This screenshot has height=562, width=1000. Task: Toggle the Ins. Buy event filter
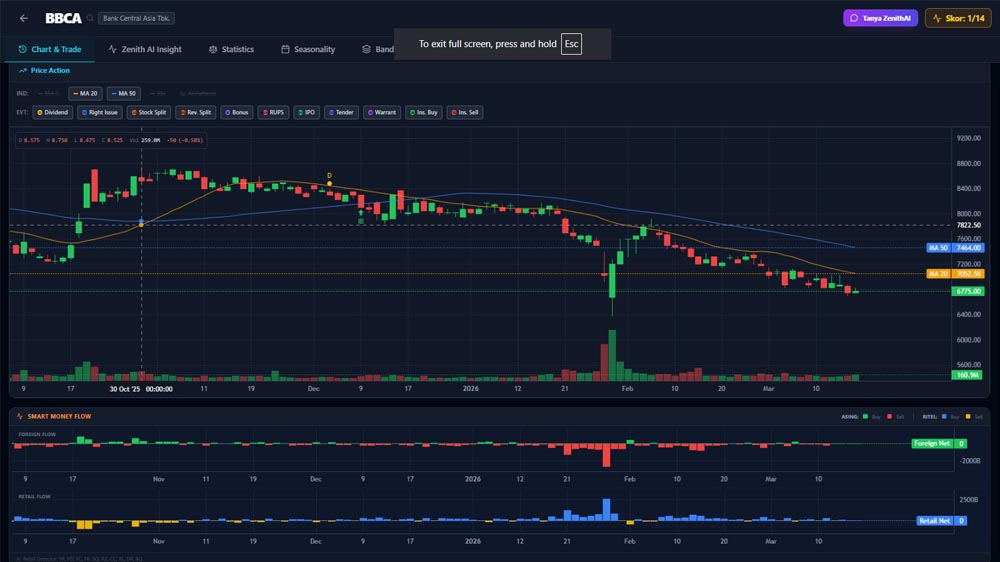[x=423, y=112]
